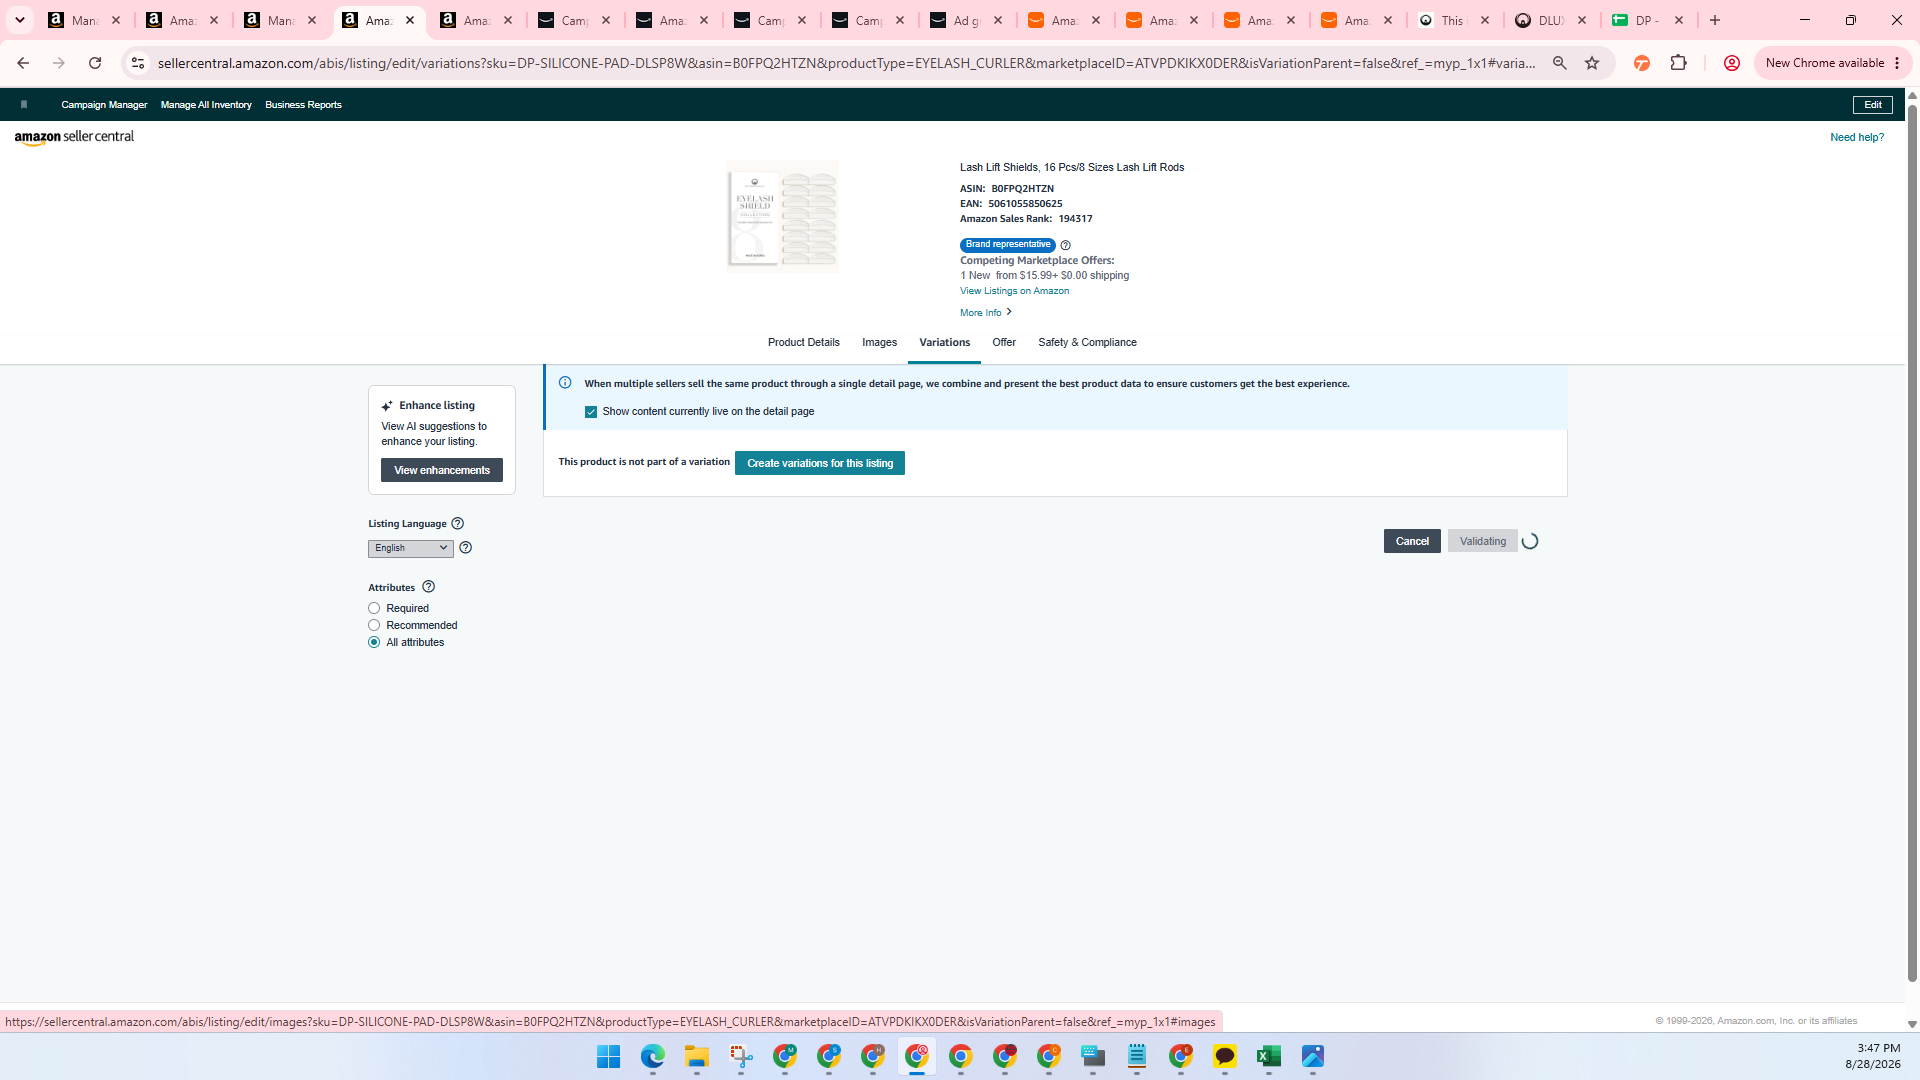Open the zoom magnifier icon in address bar
Viewport: 1920px width, 1080px height.
tap(1559, 63)
